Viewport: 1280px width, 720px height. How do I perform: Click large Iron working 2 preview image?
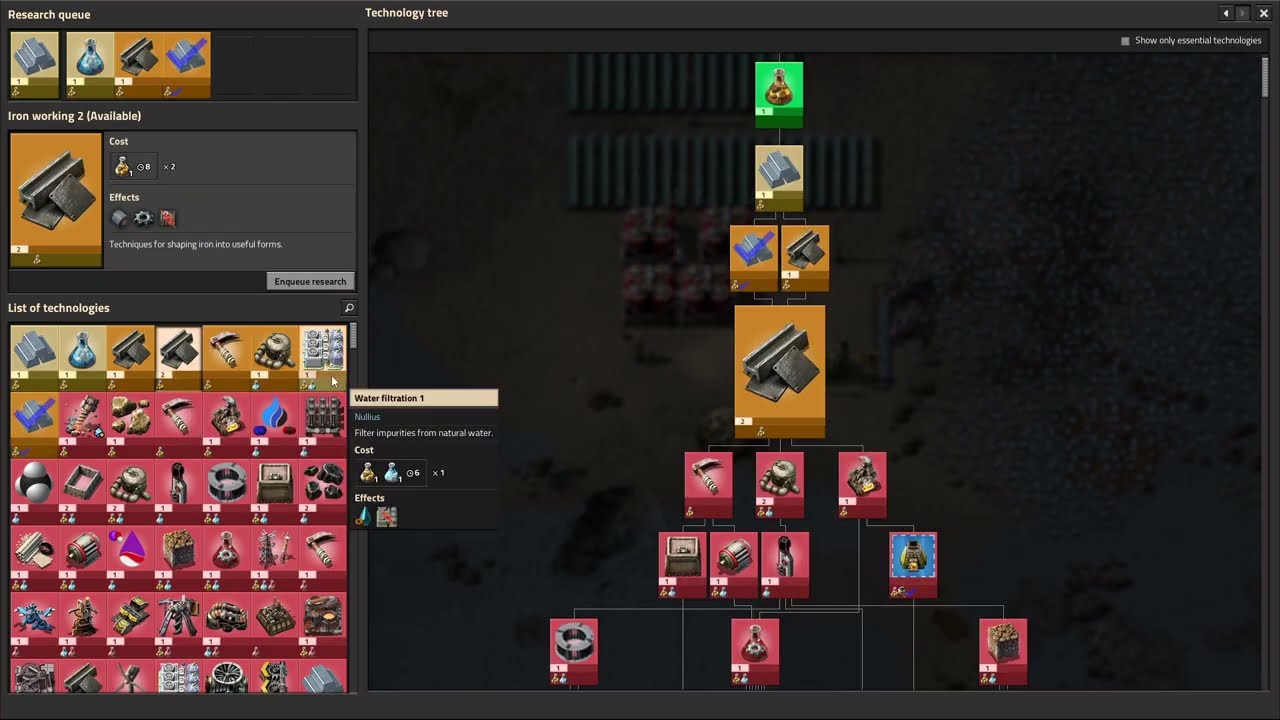click(56, 200)
